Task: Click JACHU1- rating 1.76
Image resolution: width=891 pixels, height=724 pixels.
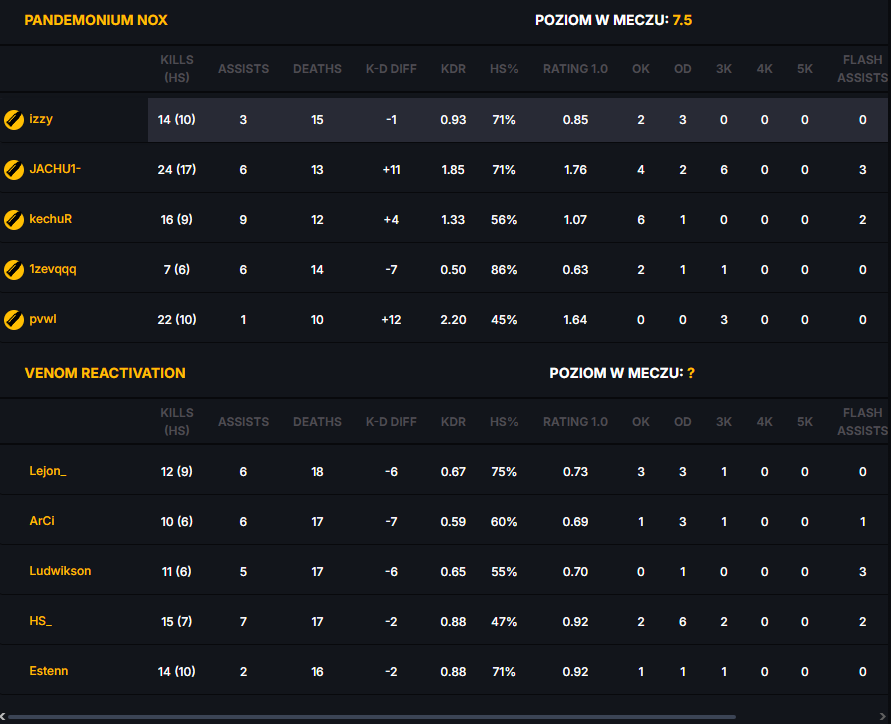Action: point(575,170)
